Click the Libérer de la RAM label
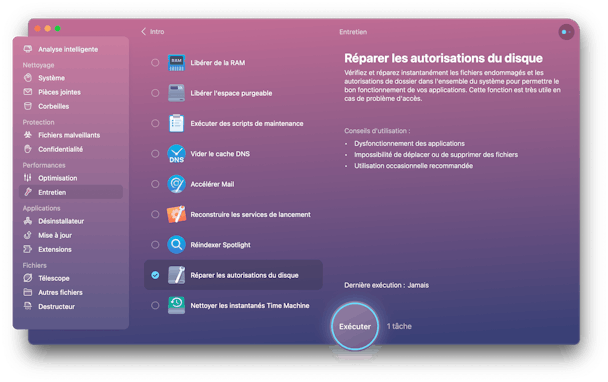 click(x=218, y=63)
